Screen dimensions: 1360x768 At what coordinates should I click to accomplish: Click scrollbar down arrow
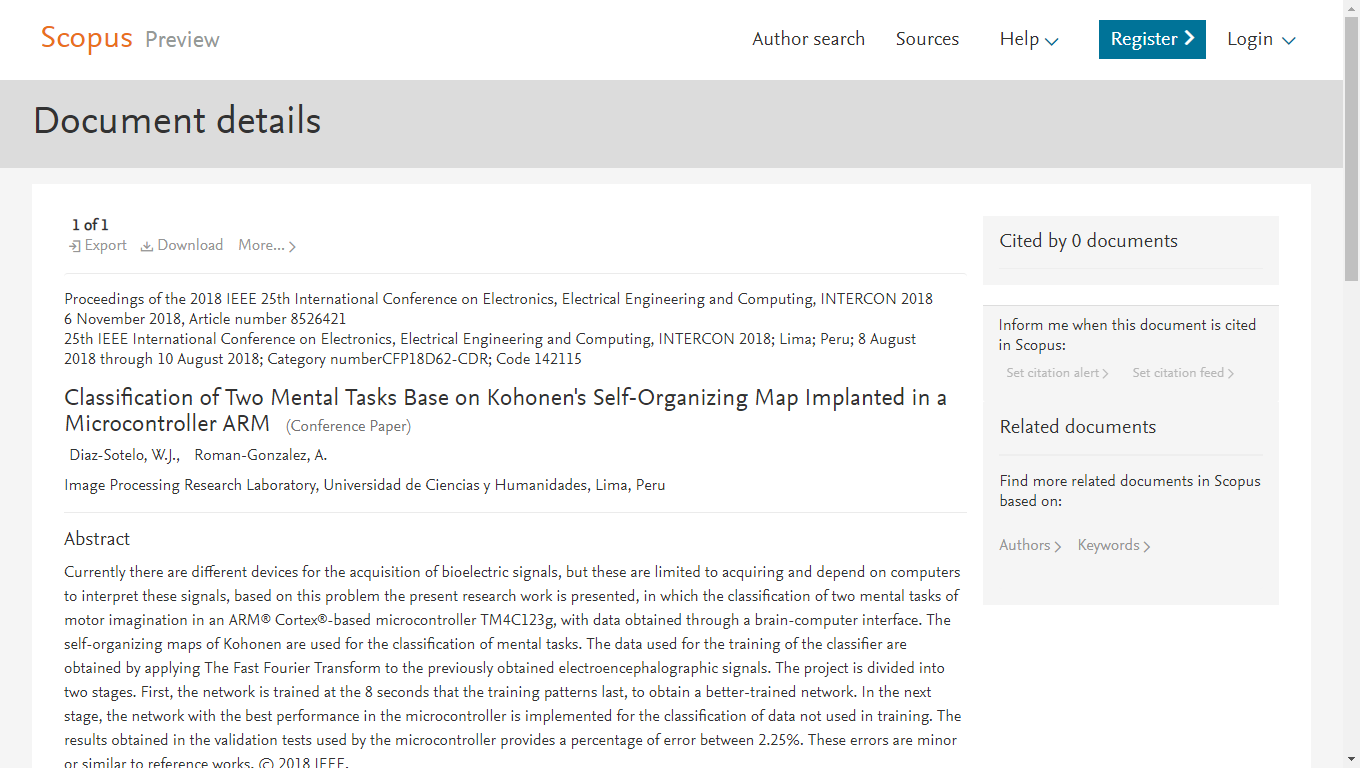[1351, 759]
